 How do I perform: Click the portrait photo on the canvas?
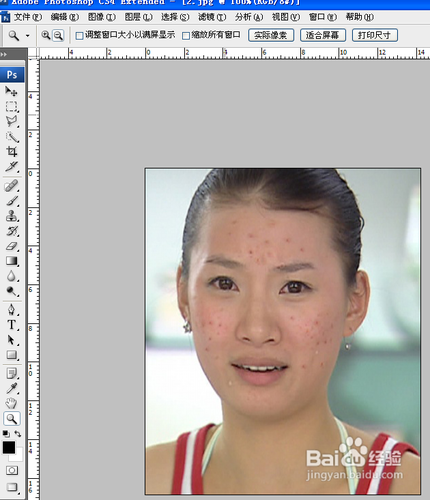click(x=283, y=331)
